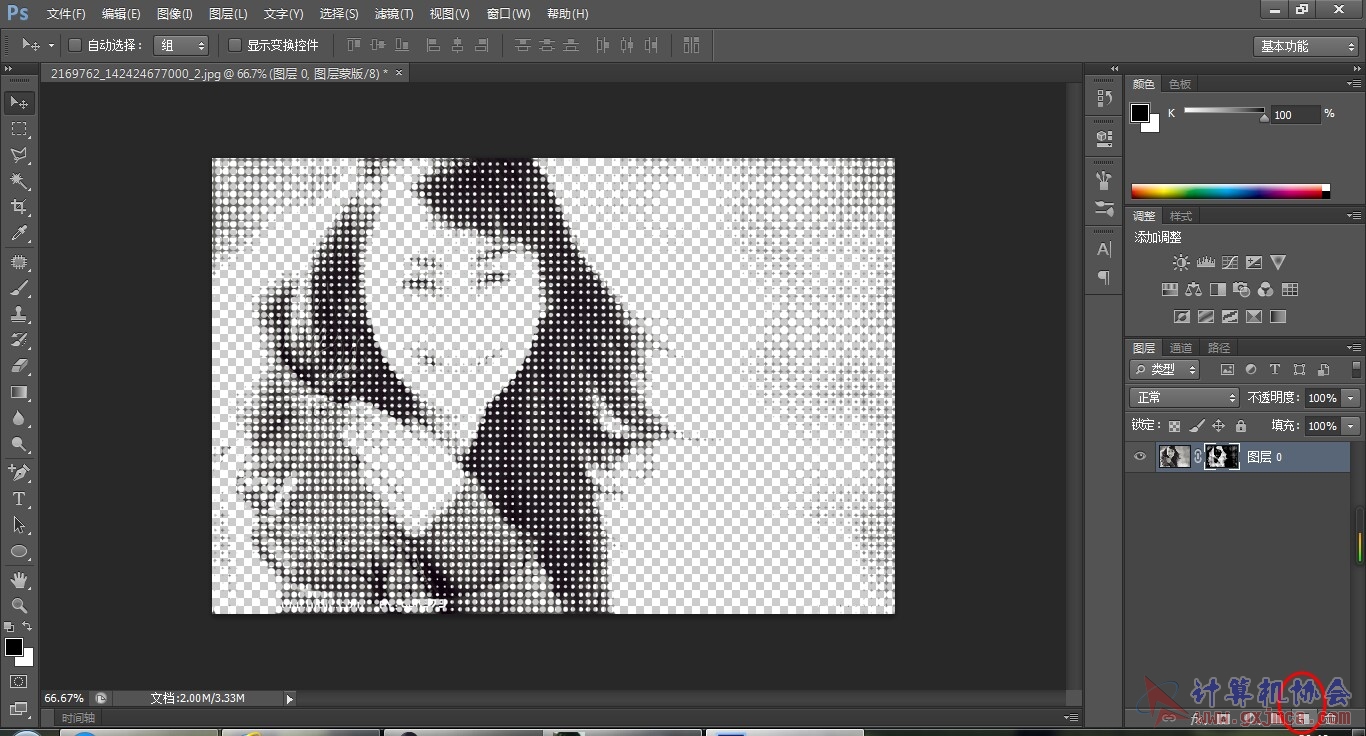Select the Path Selection tool
1366x736 pixels.
click(19, 524)
